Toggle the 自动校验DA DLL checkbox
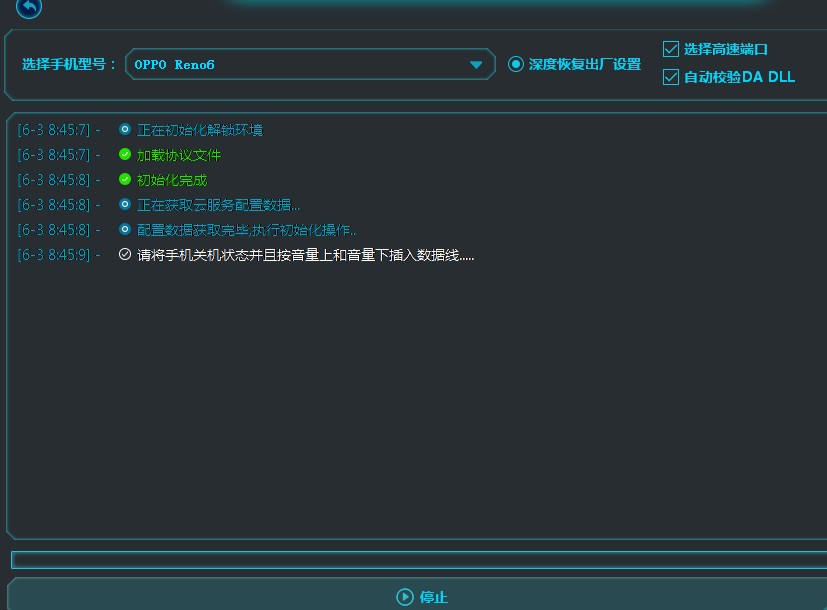Screen dimensions: 827x610 [x=670, y=77]
